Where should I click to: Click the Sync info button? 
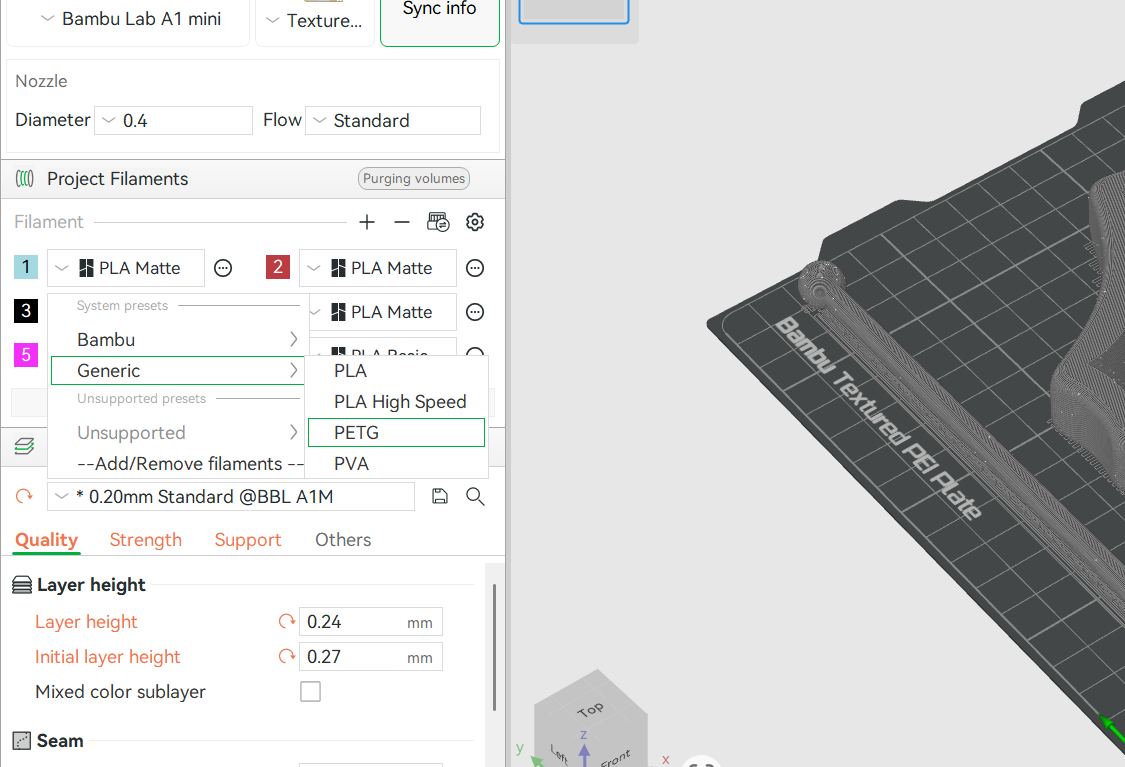[x=440, y=19]
